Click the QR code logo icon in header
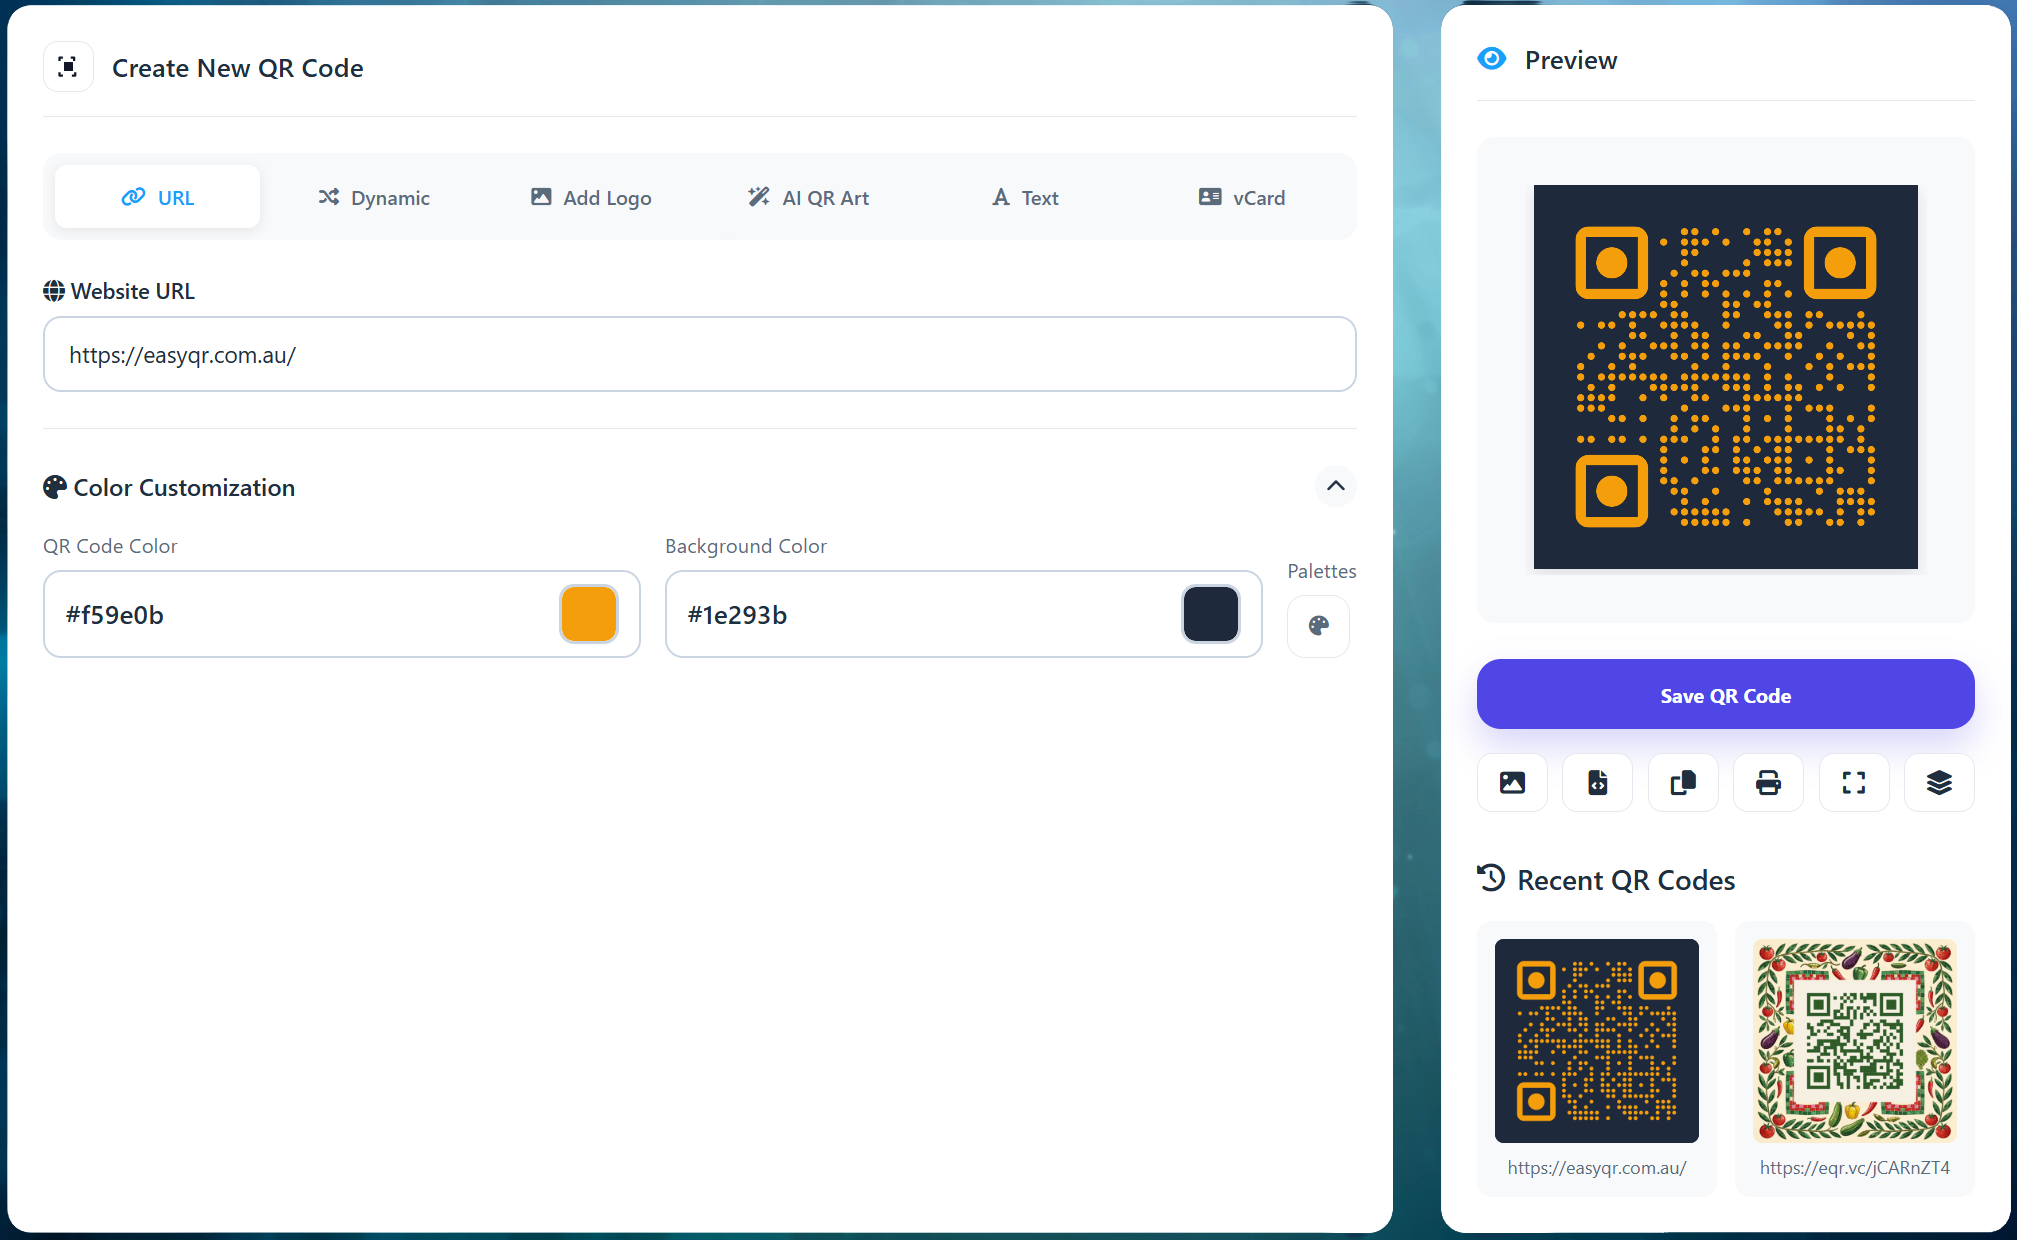Viewport: 2017px width, 1240px height. [67, 66]
